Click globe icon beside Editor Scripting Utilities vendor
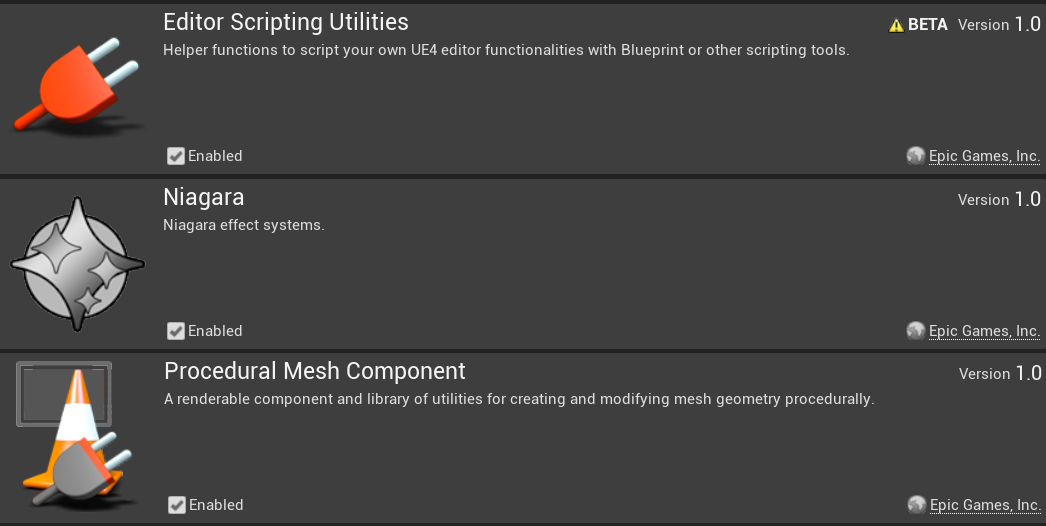Viewport: 1046px width, 526px height. coord(915,156)
